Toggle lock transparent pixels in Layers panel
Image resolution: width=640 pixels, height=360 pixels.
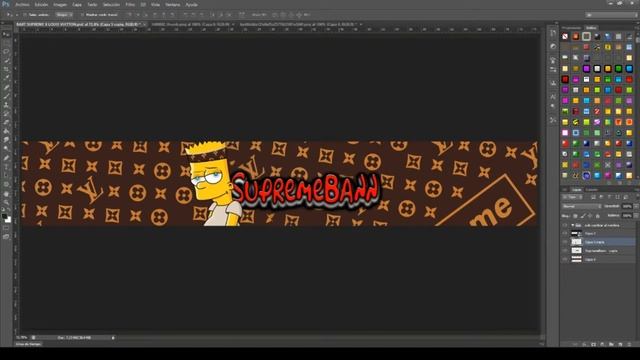(576, 216)
